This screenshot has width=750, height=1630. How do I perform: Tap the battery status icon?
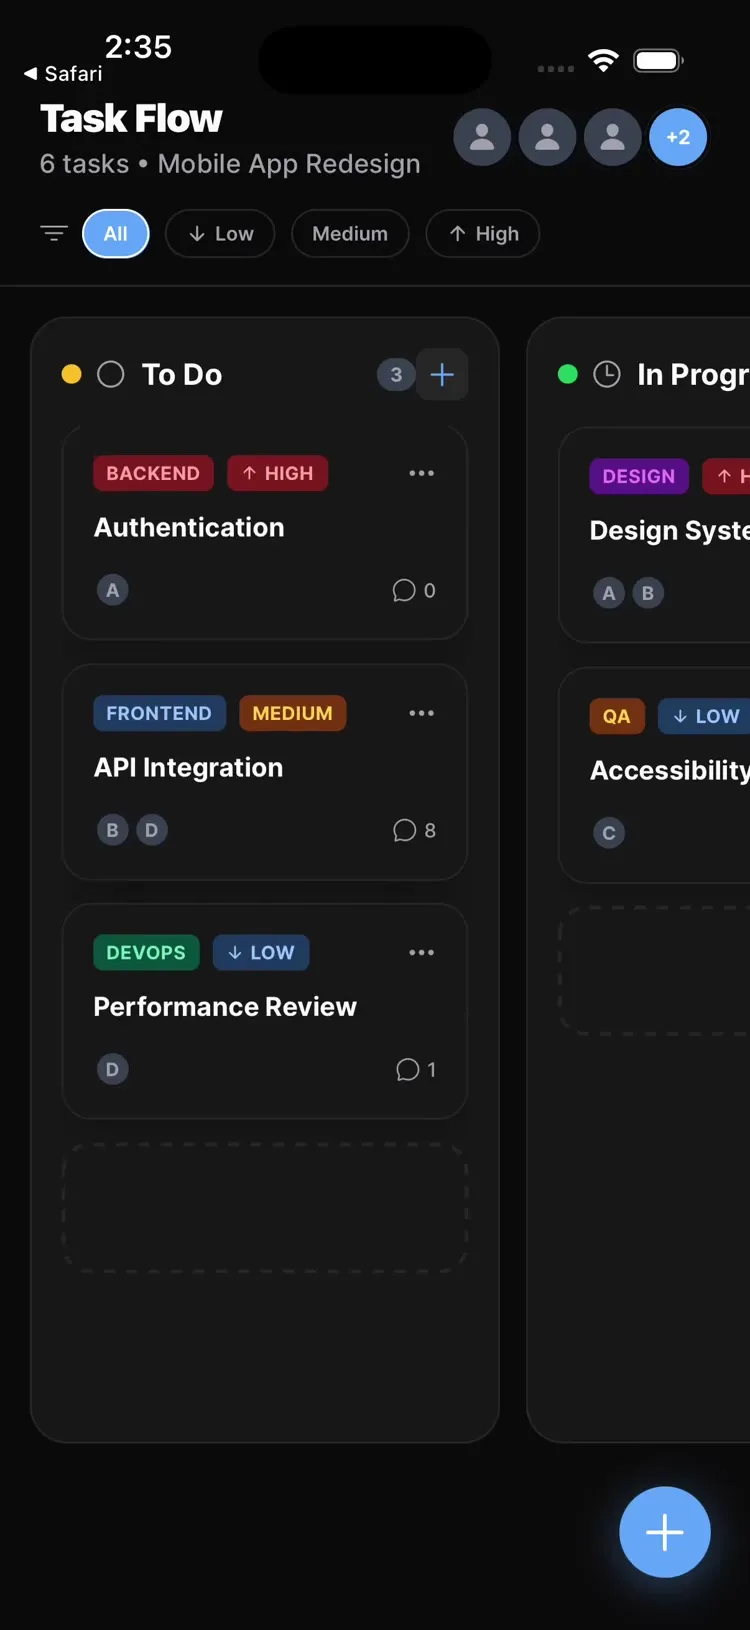coord(658,60)
